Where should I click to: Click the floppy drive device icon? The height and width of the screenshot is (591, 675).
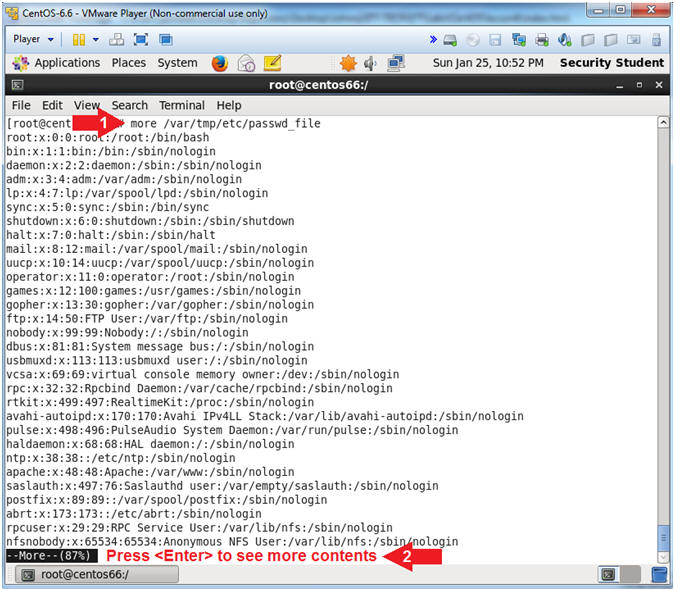coord(495,40)
